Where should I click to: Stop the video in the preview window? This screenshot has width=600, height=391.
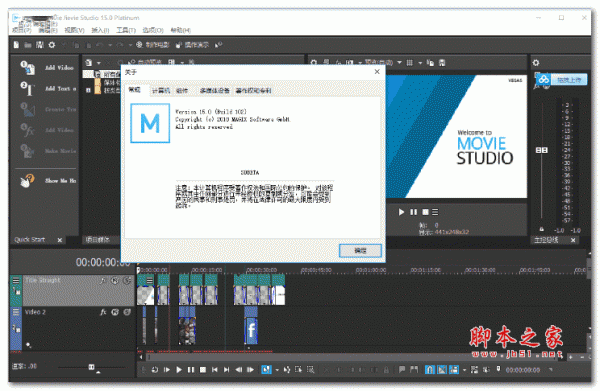pos(425,212)
